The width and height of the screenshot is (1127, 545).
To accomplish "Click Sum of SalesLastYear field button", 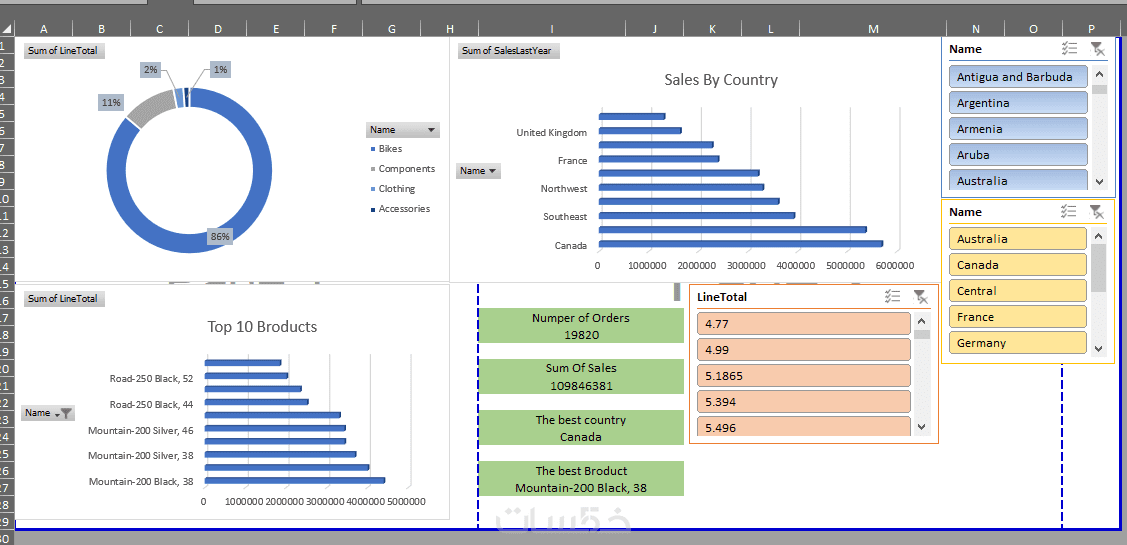I will 510,51.
